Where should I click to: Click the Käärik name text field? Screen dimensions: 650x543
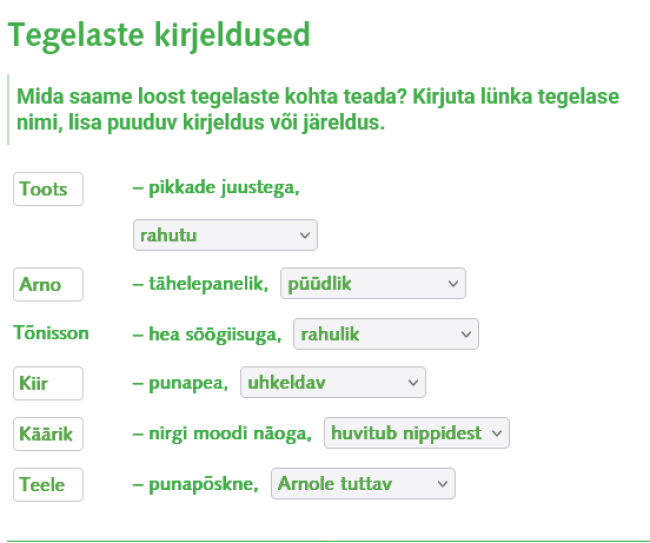coord(48,434)
